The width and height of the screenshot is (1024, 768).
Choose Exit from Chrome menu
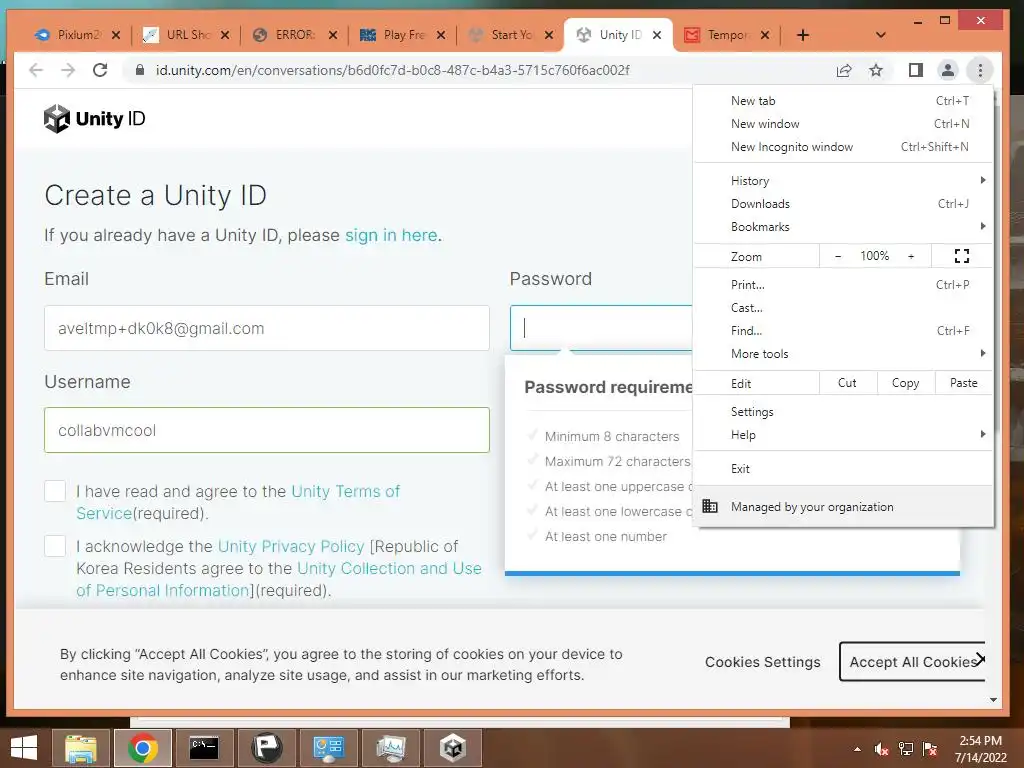(x=842, y=468)
